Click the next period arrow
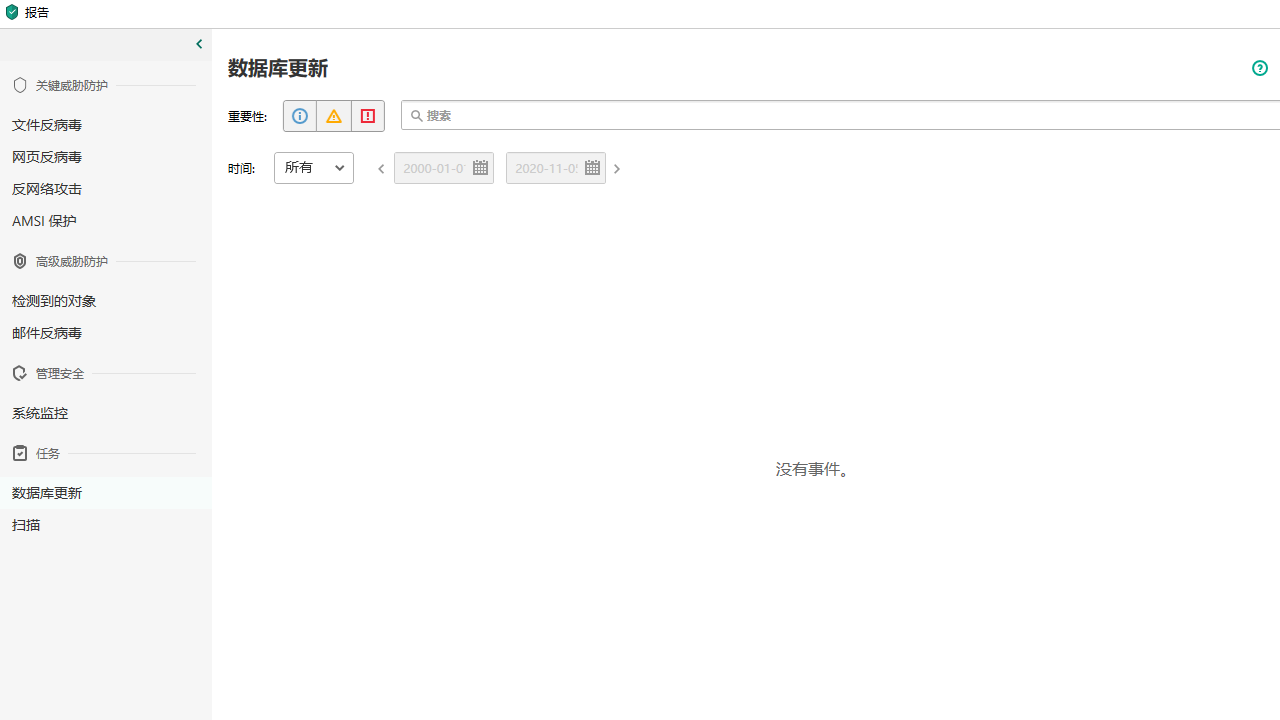Image resolution: width=1280 pixels, height=720 pixels. coord(616,168)
